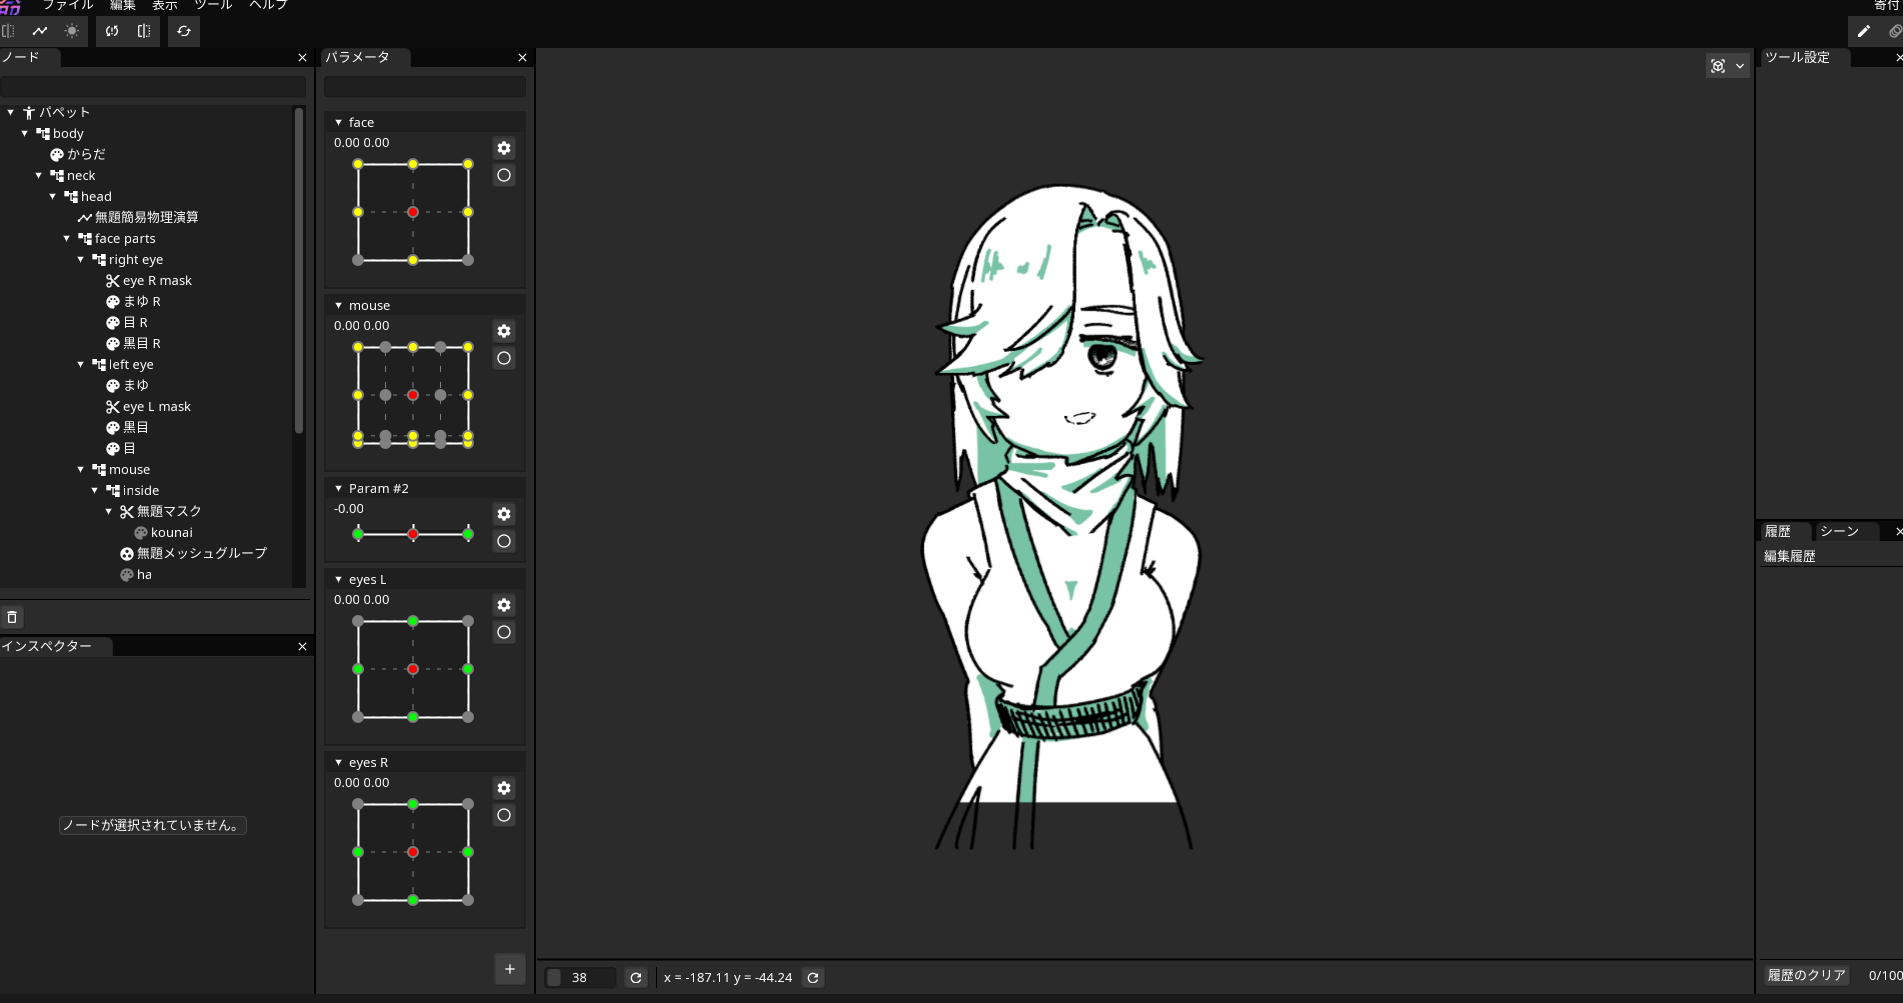The image size is (1903, 1003).
Task: Add a new parameter with the + button
Action: coord(510,968)
